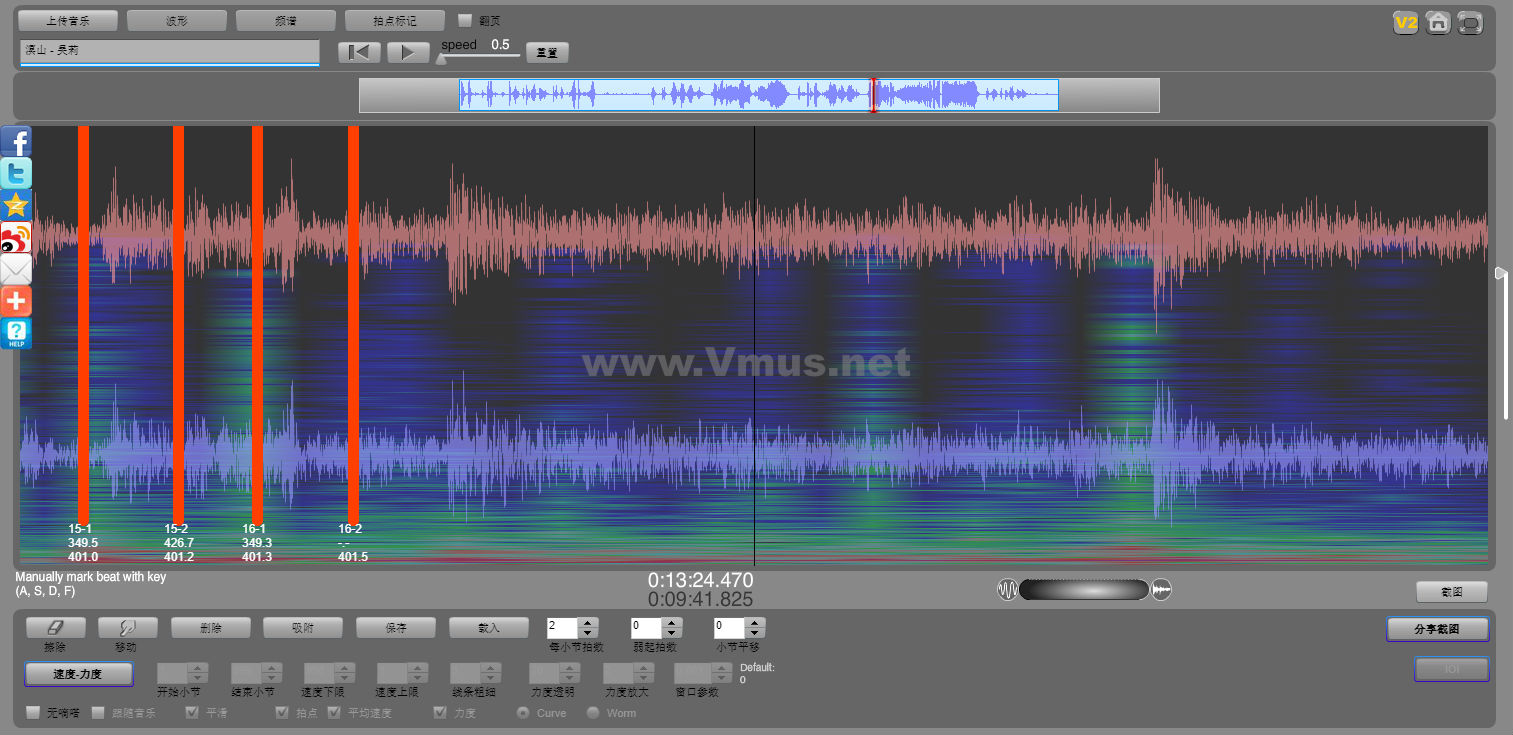This screenshot has height=735, width=1513.
Task: Click the 吸附 snap button
Action: pos(303,628)
